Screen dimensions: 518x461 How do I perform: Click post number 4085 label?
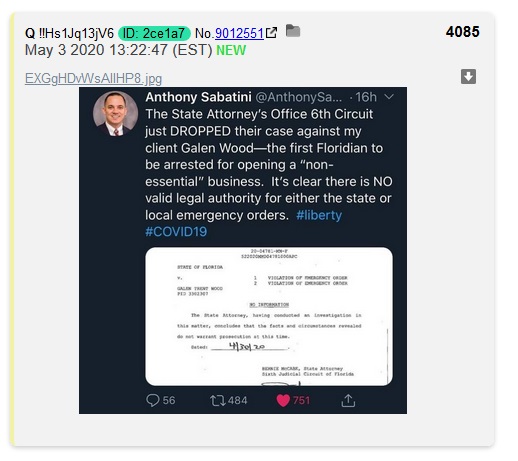[x=463, y=32]
